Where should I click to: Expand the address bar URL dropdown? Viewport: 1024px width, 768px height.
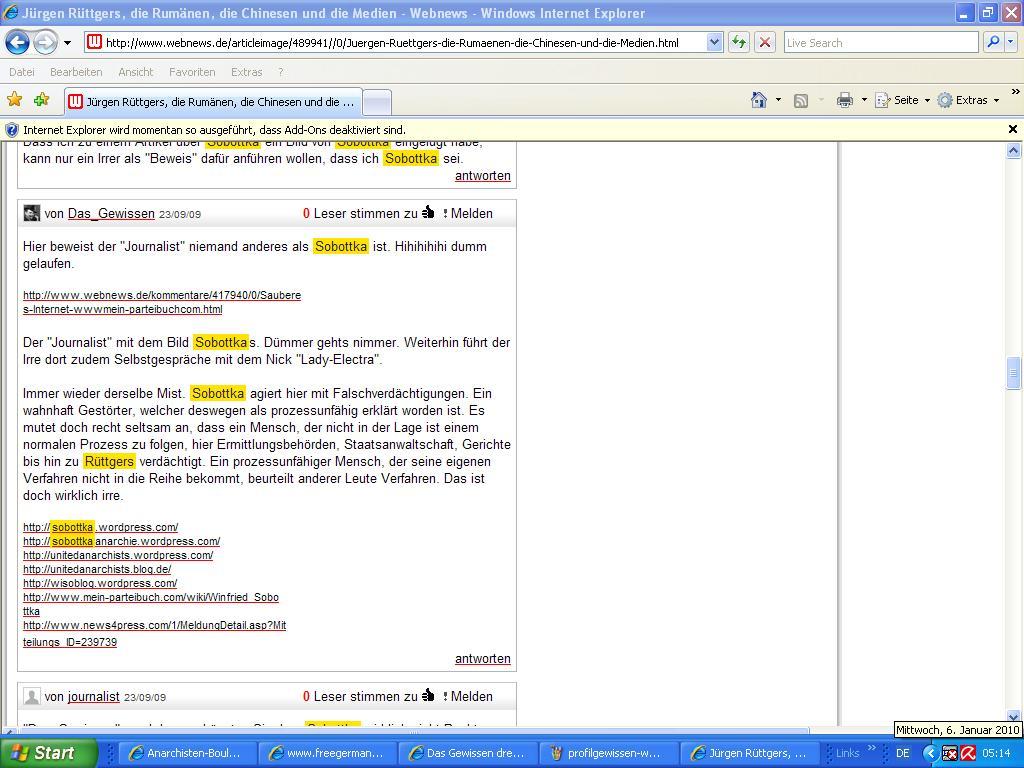coord(714,42)
